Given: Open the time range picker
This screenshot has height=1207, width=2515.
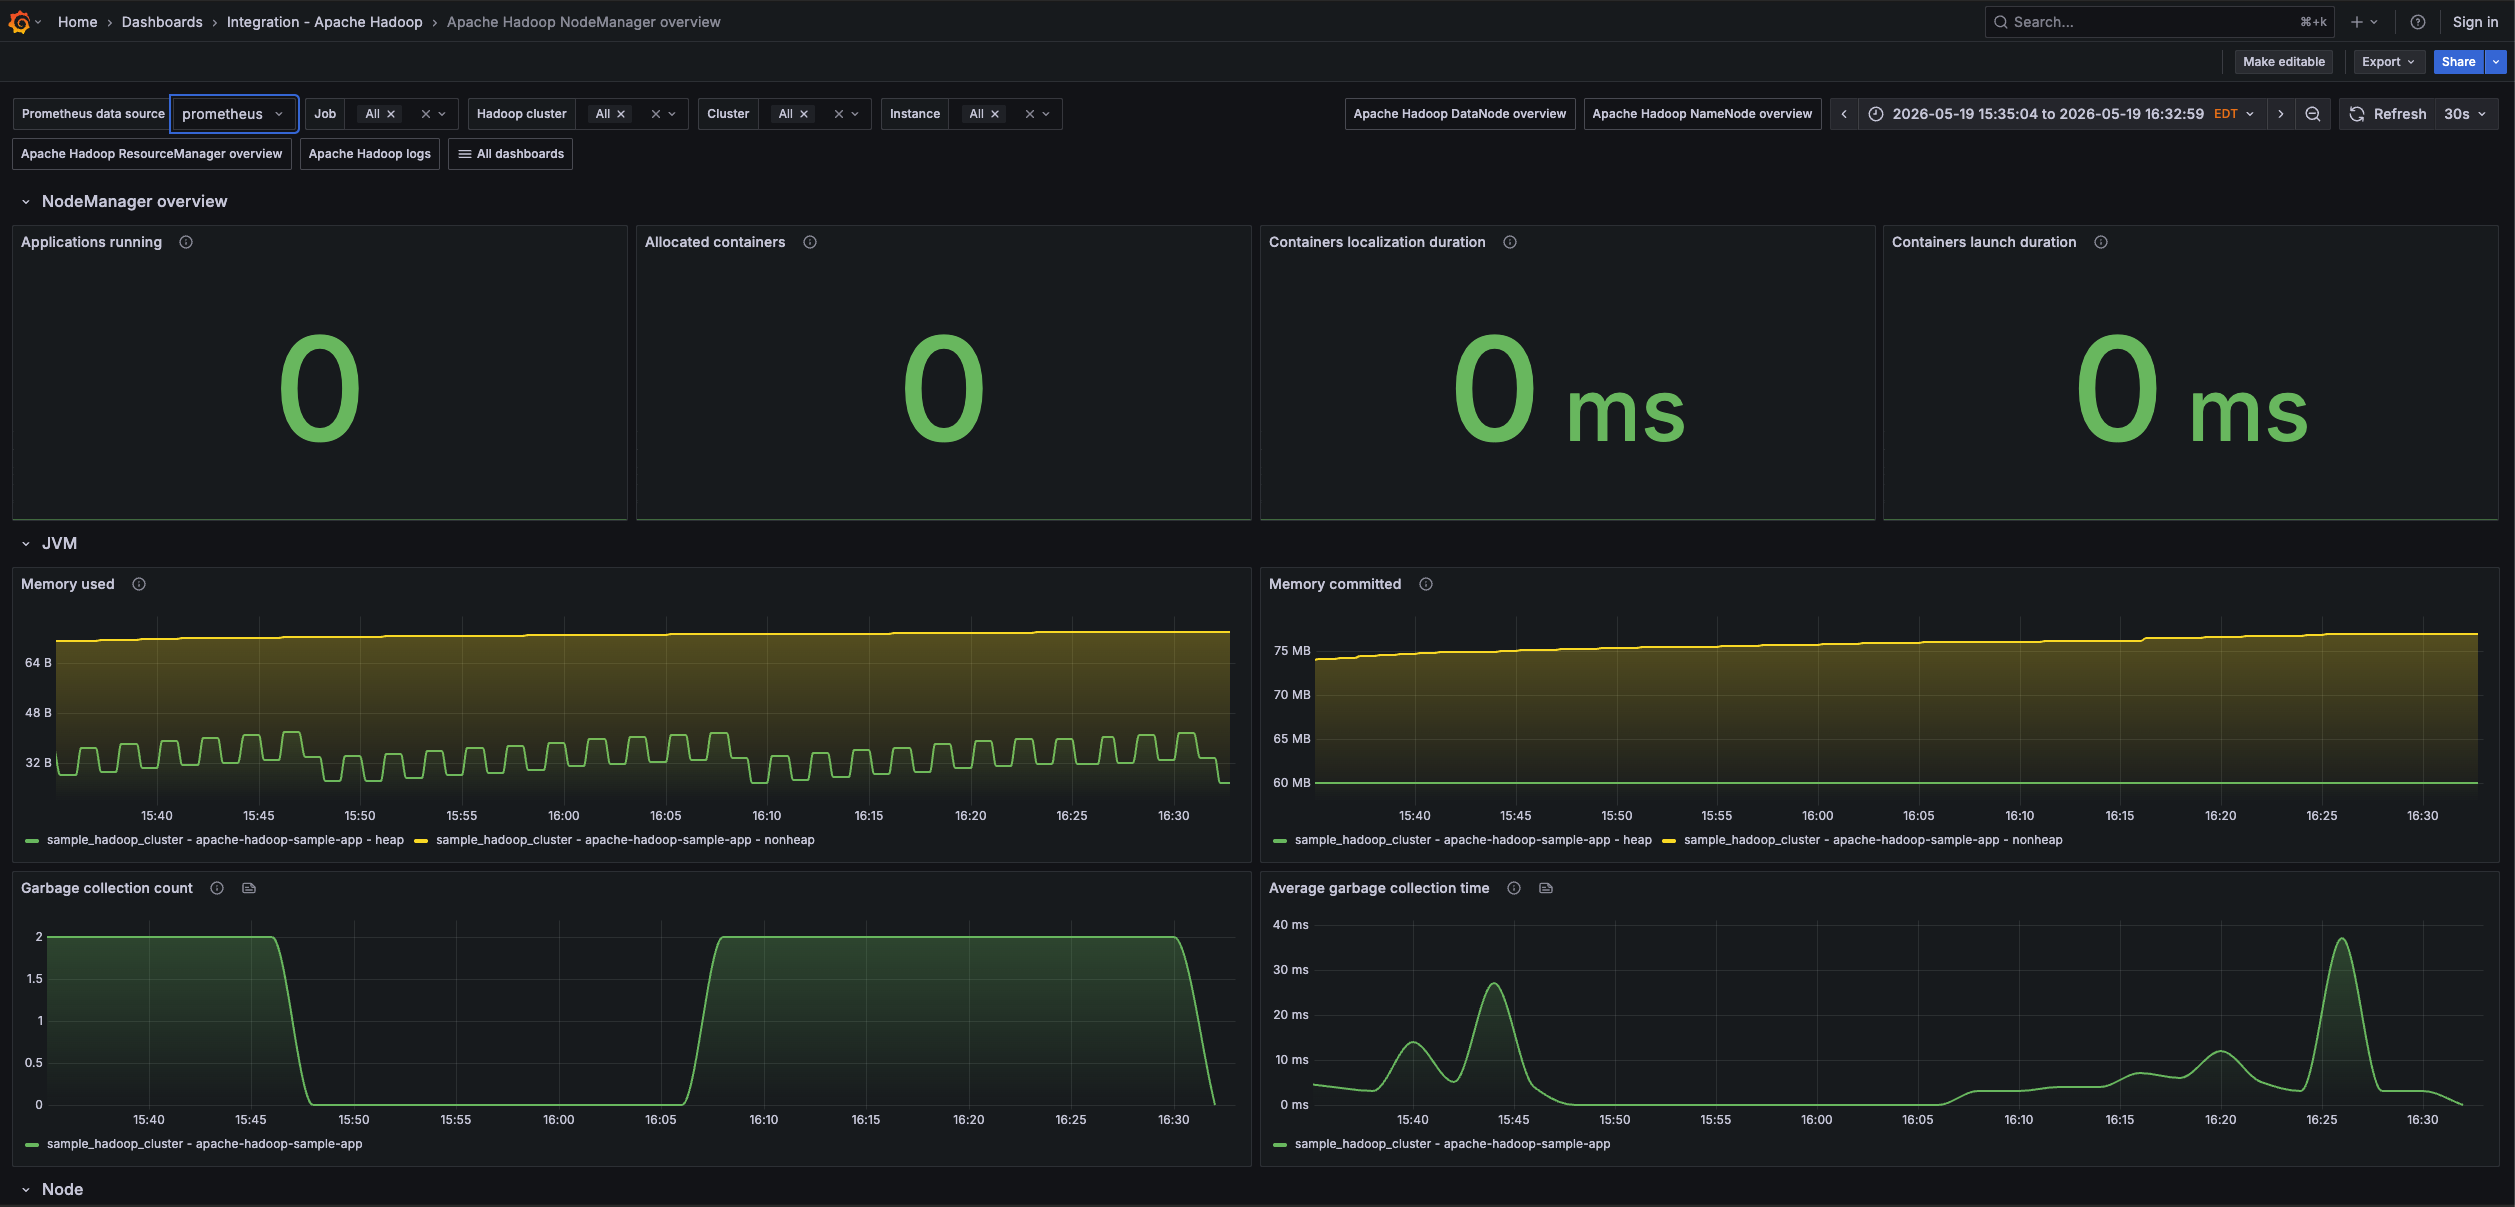Looking at the screenshot, I should pos(2062,114).
